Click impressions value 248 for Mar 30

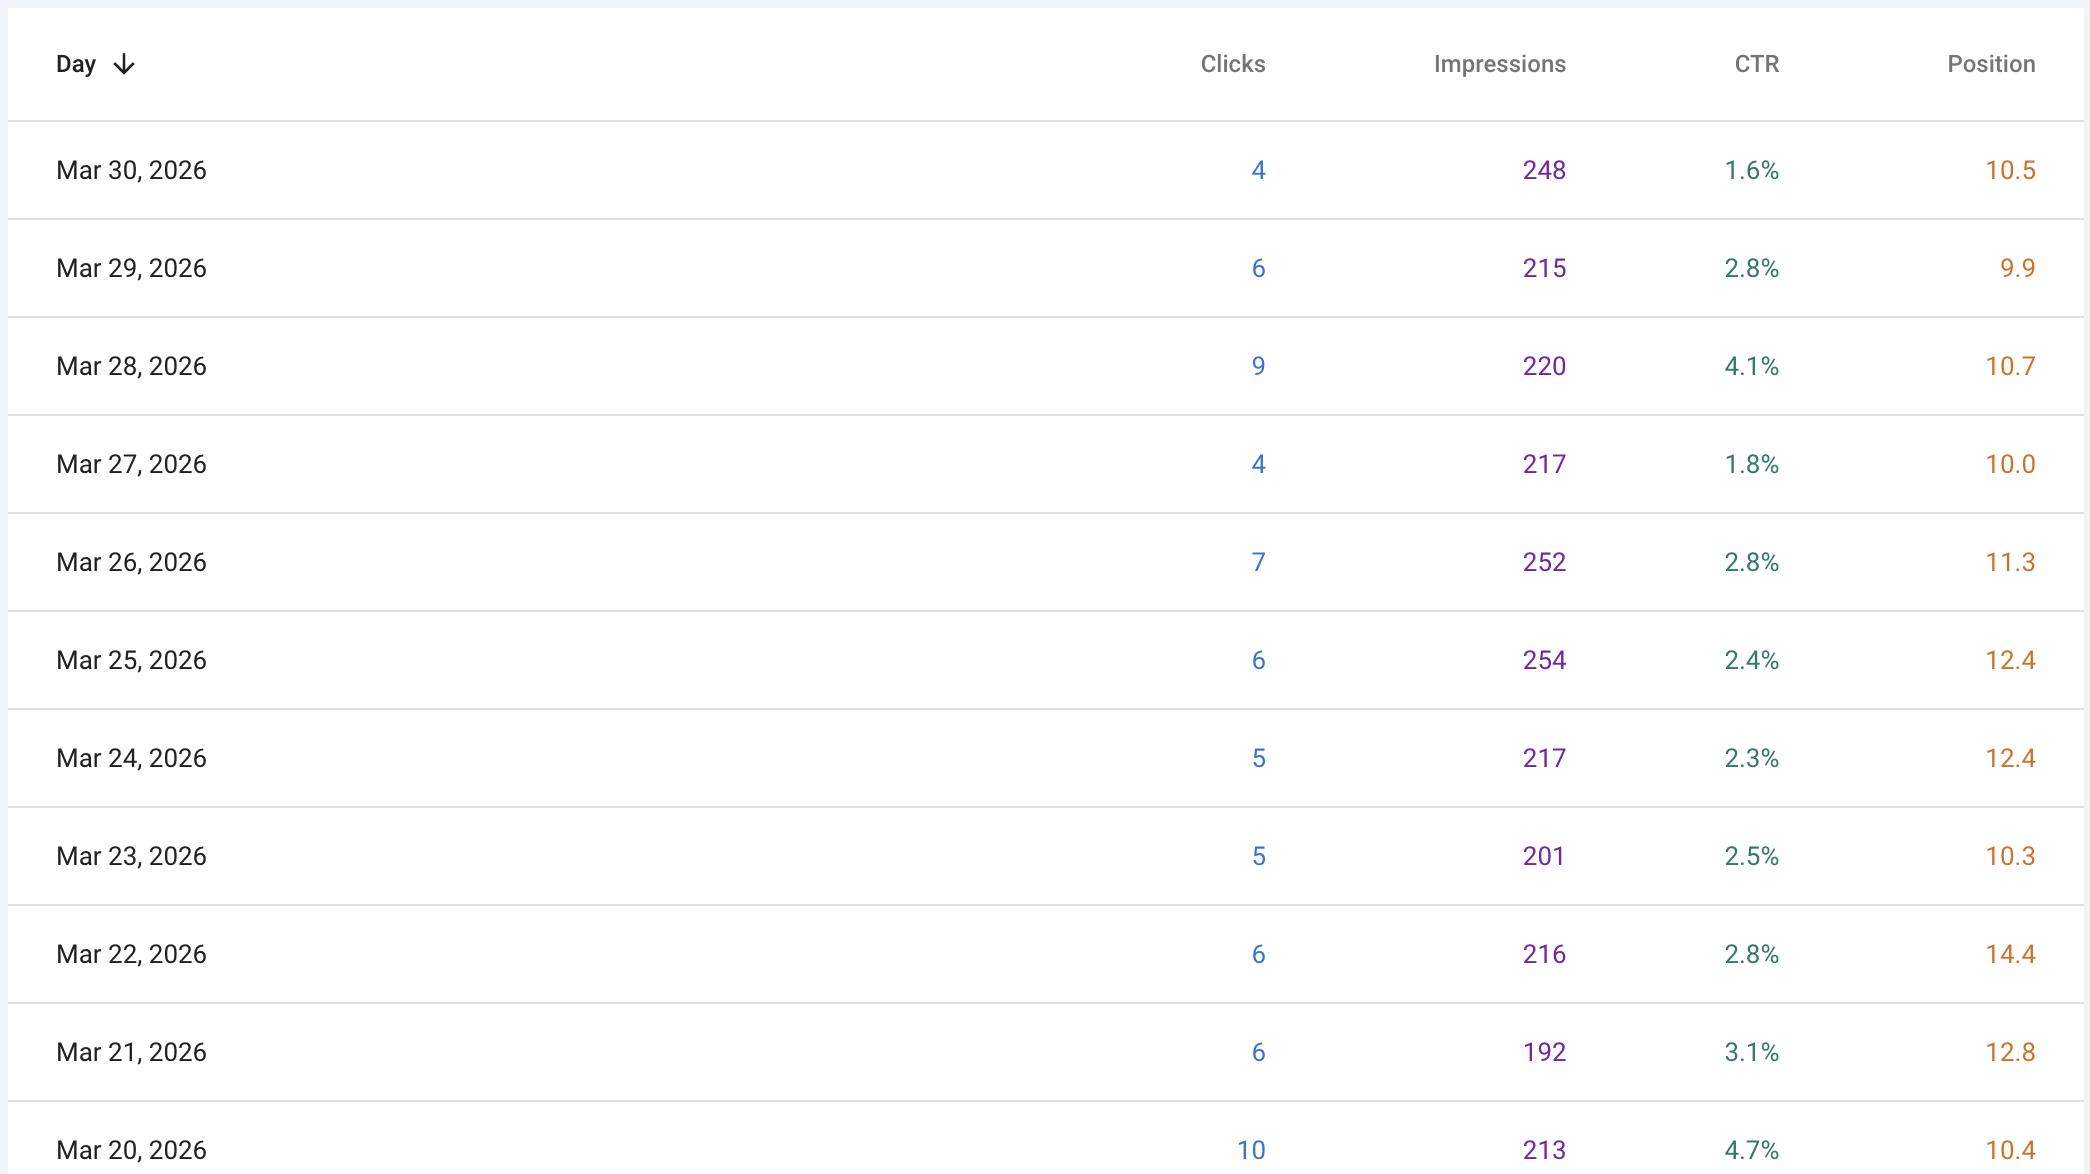pyautogui.click(x=1543, y=170)
